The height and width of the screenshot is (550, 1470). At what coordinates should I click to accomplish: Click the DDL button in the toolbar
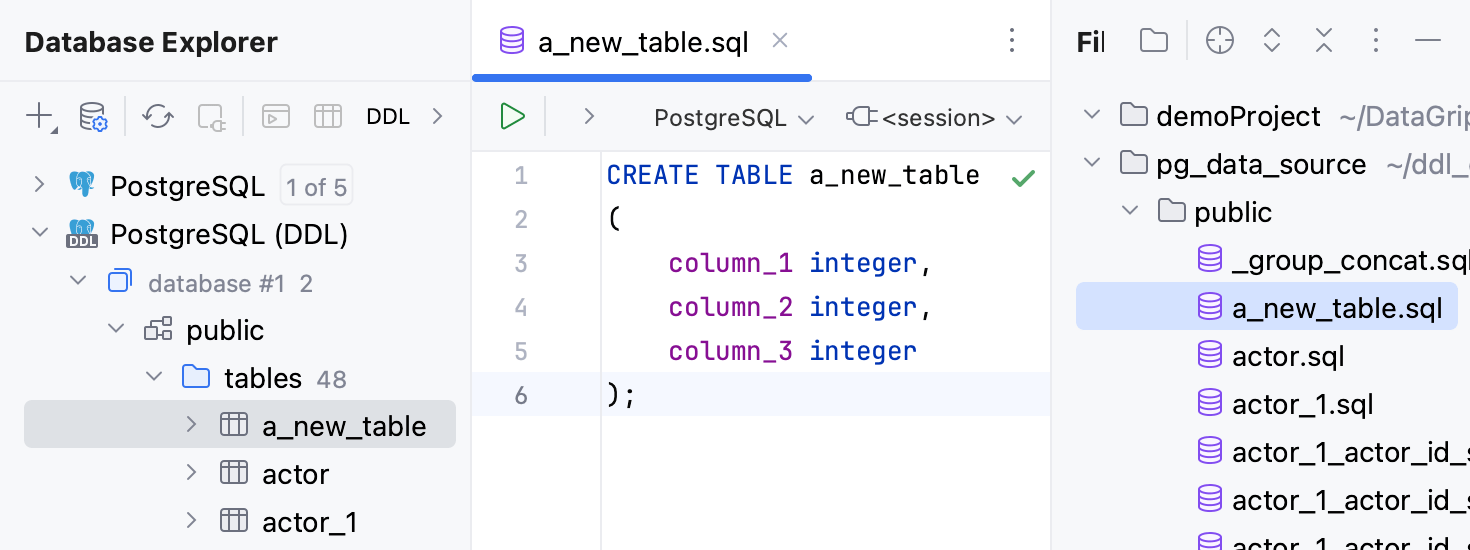click(x=388, y=117)
